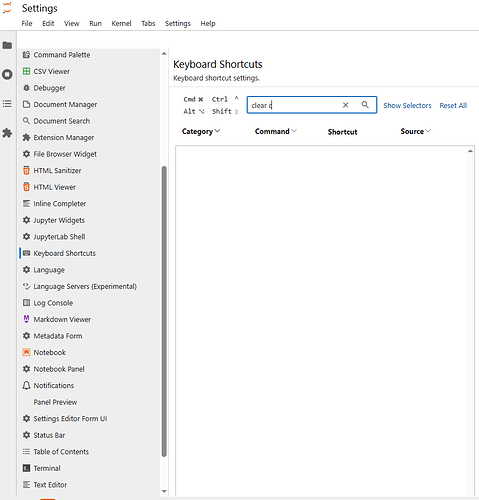479x500 pixels.
Task: Open the Settings menu in menu bar
Action: [x=178, y=24]
